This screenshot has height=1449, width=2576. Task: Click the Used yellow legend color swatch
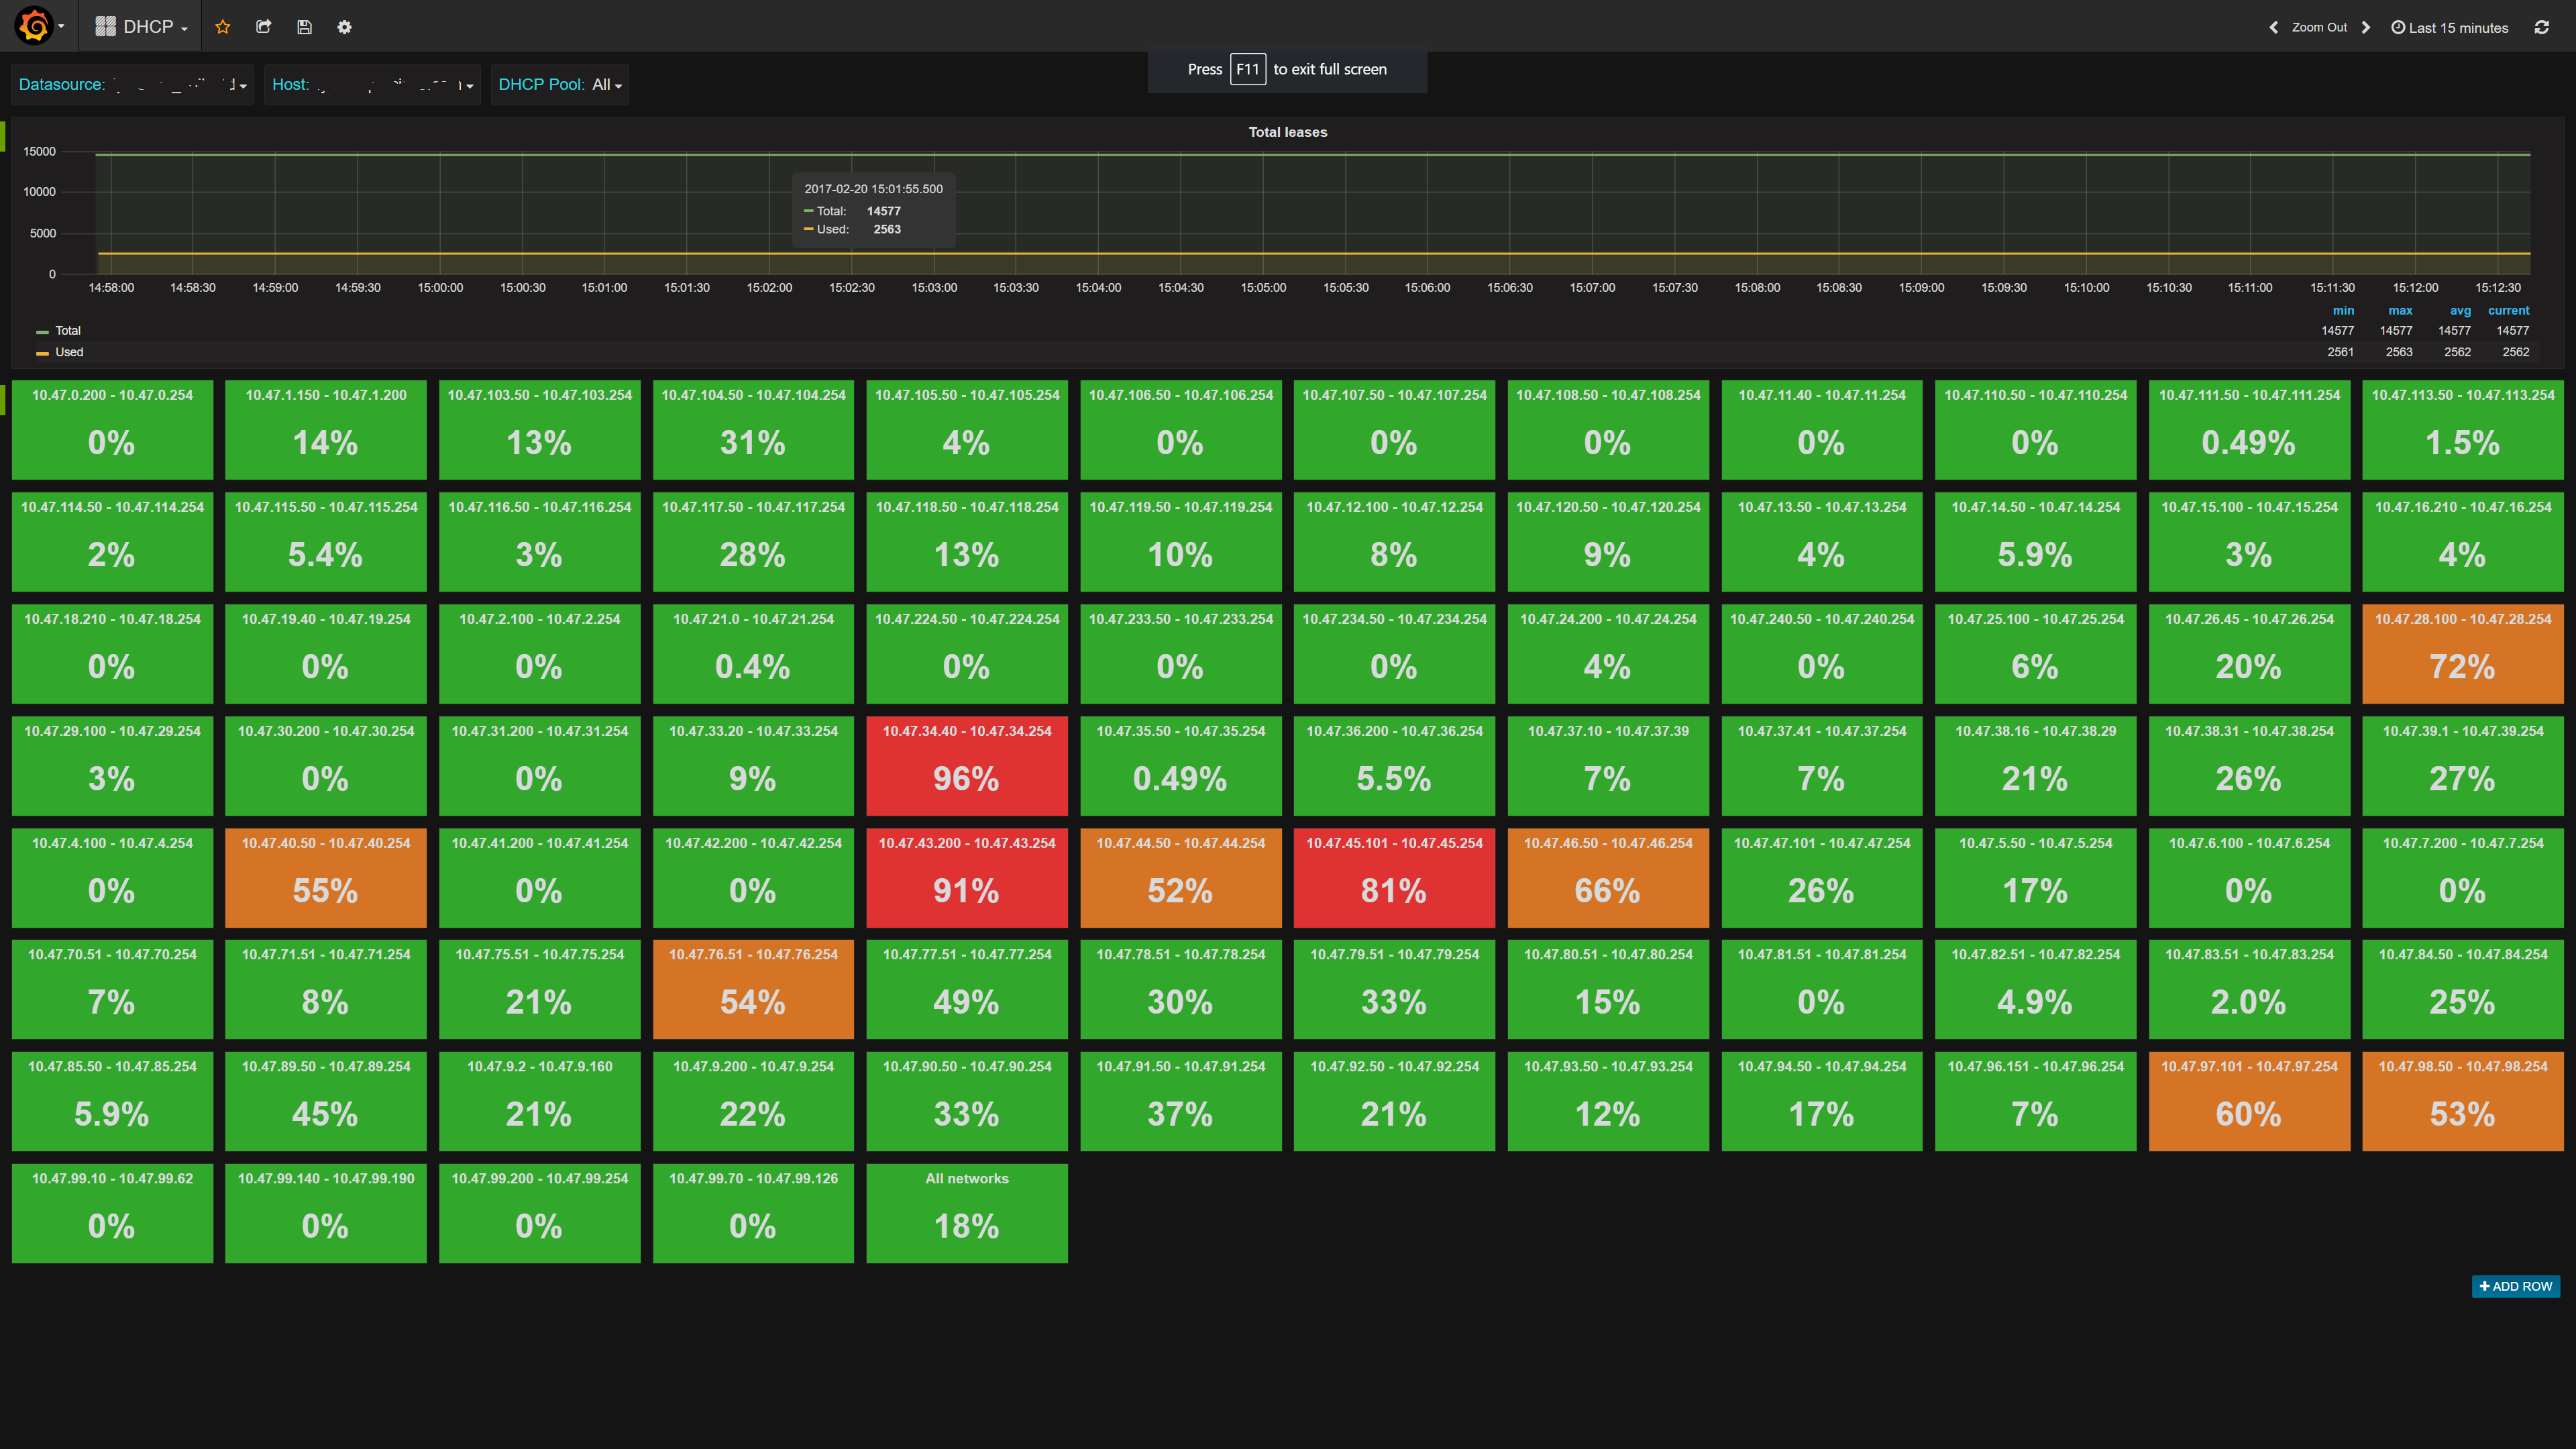click(x=42, y=353)
